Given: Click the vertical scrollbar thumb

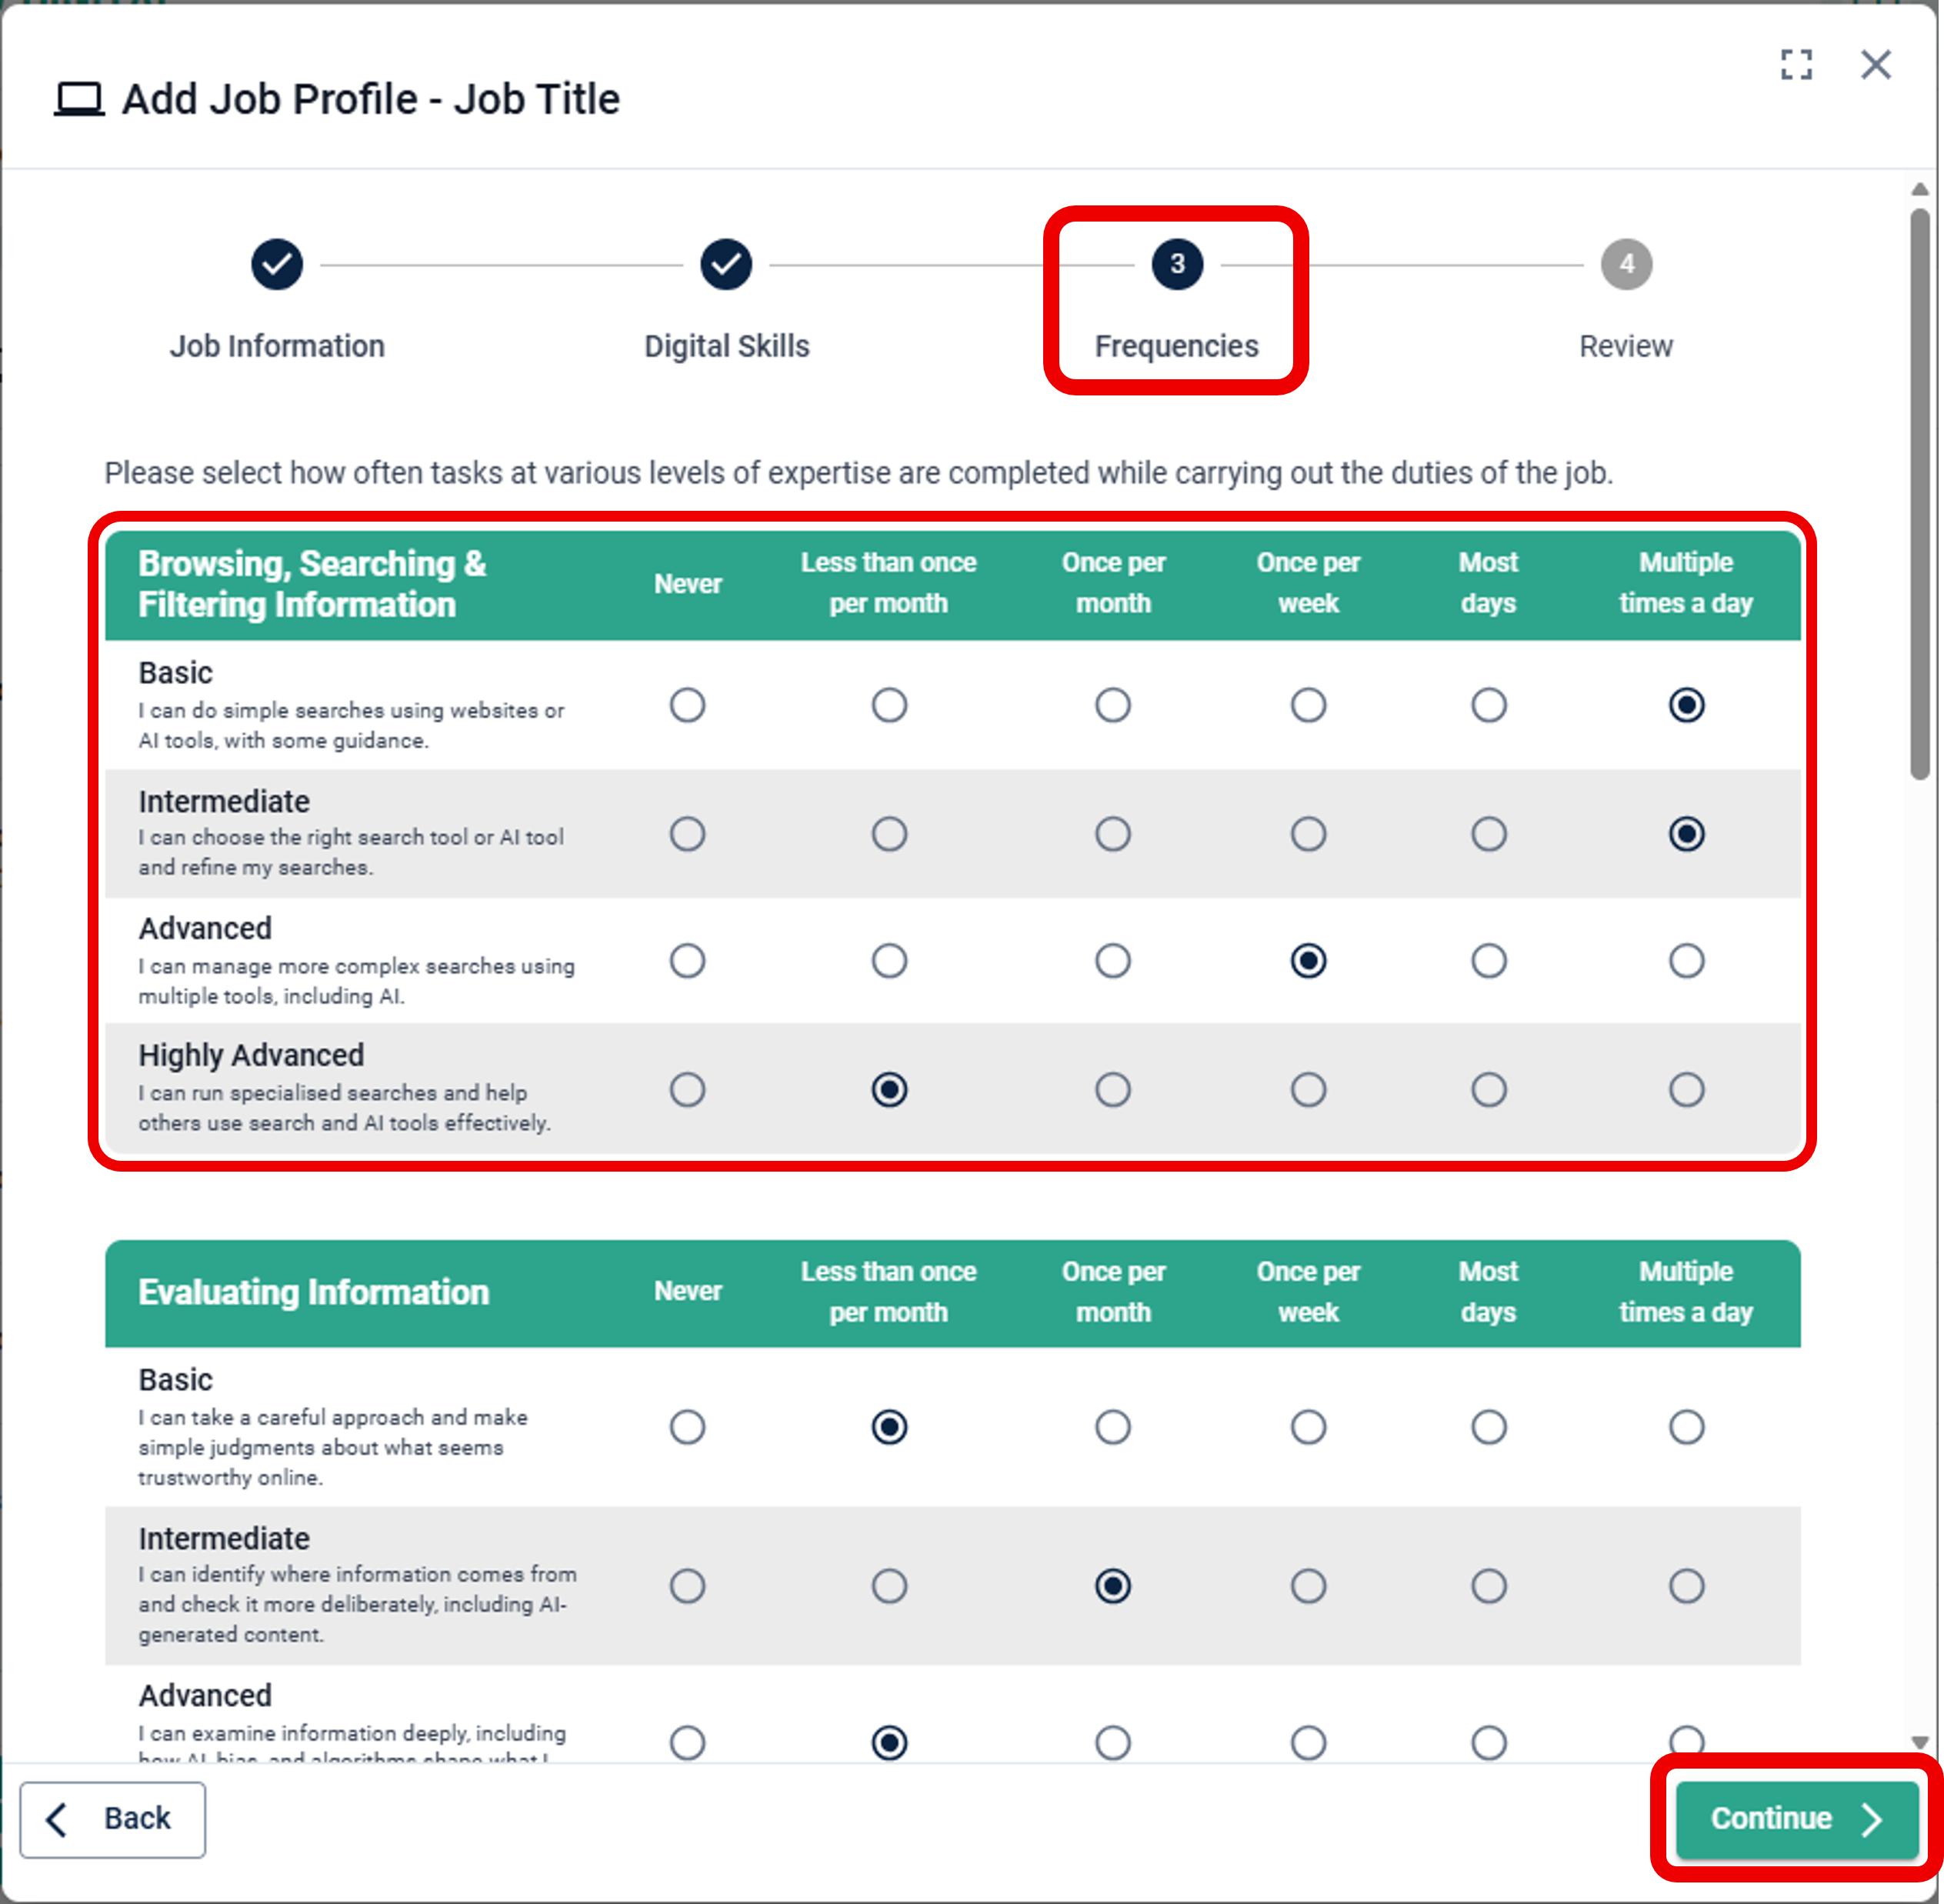Looking at the screenshot, I should pyautogui.click(x=1919, y=494).
